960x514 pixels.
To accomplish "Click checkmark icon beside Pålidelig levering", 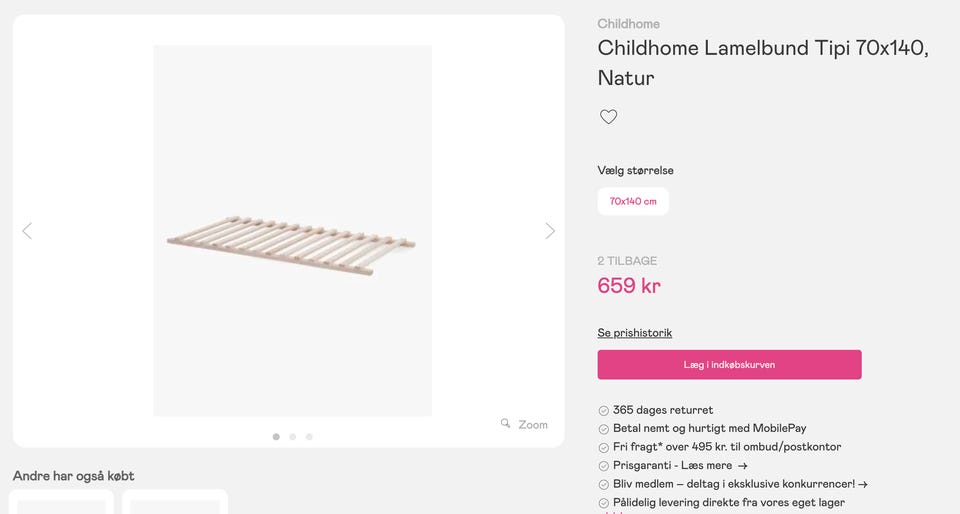I will pyautogui.click(x=604, y=503).
